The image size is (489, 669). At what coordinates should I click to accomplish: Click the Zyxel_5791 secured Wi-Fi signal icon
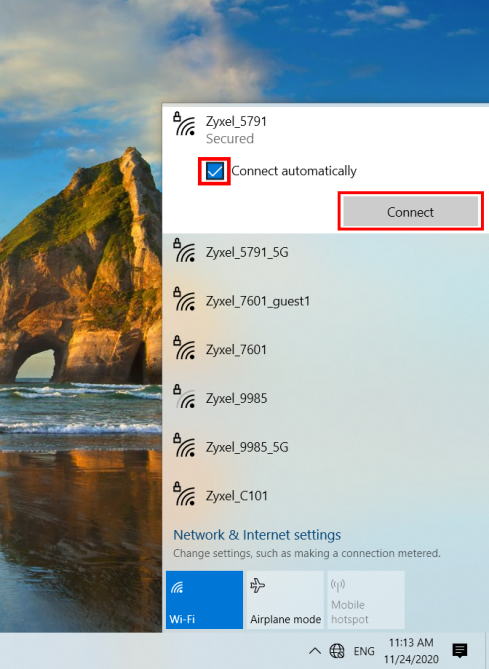coord(184,124)
